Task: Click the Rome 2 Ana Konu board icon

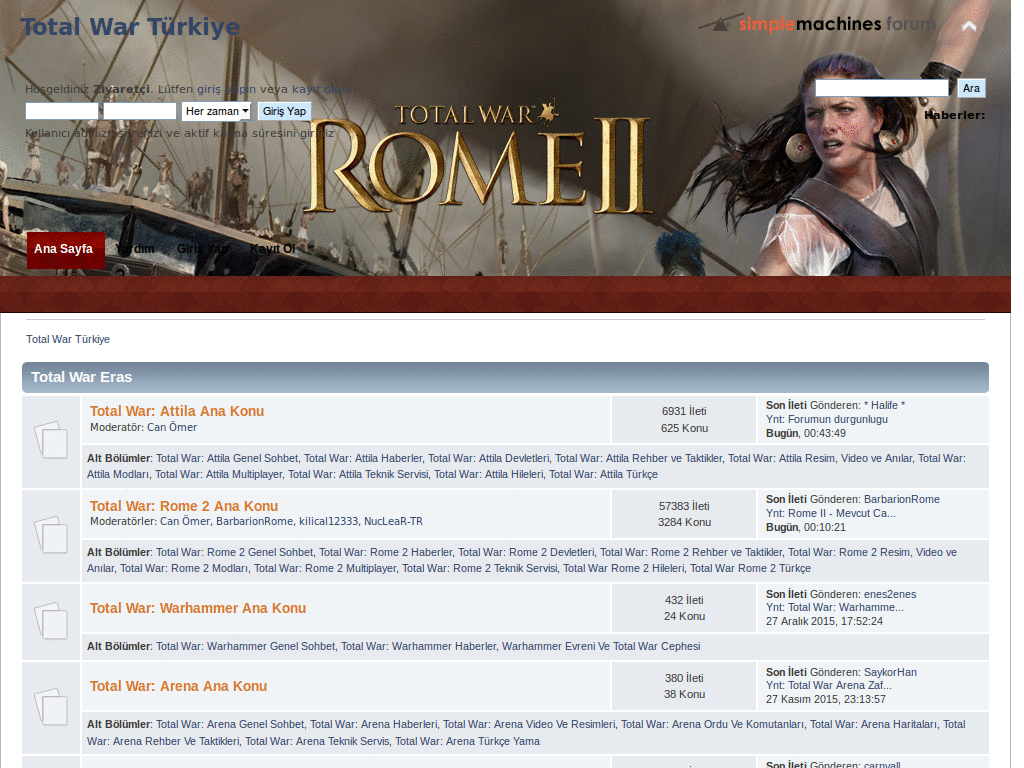Action: pyautogui.click(x=51, y=534)
